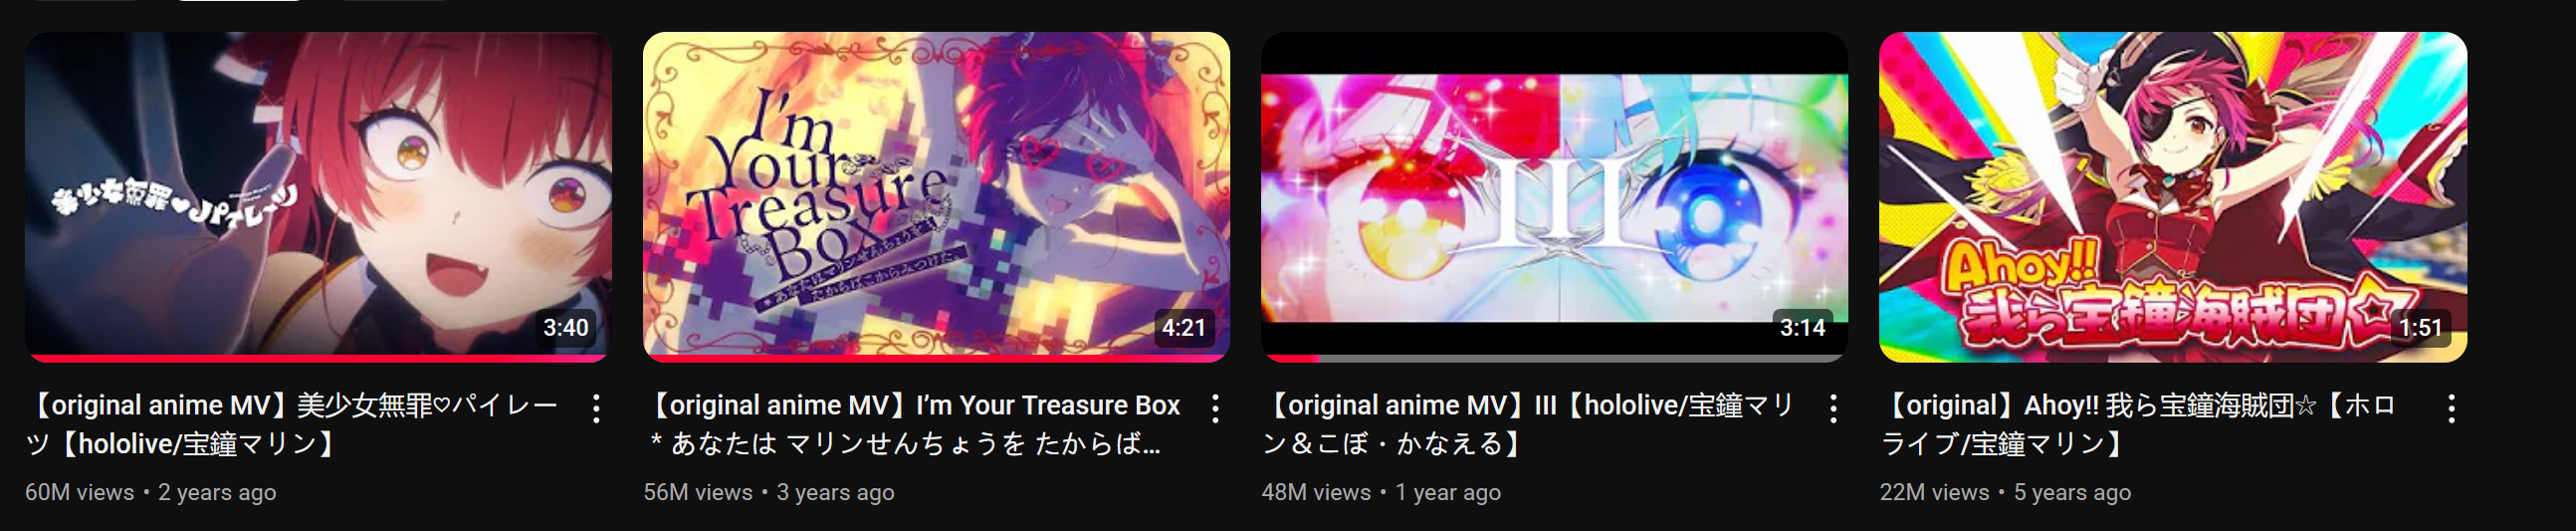Screen dimensions: 2576x531
Task: Open title link Ahoy!! 我ら宝鐘海賊団☆
Action: [2139, 424]
